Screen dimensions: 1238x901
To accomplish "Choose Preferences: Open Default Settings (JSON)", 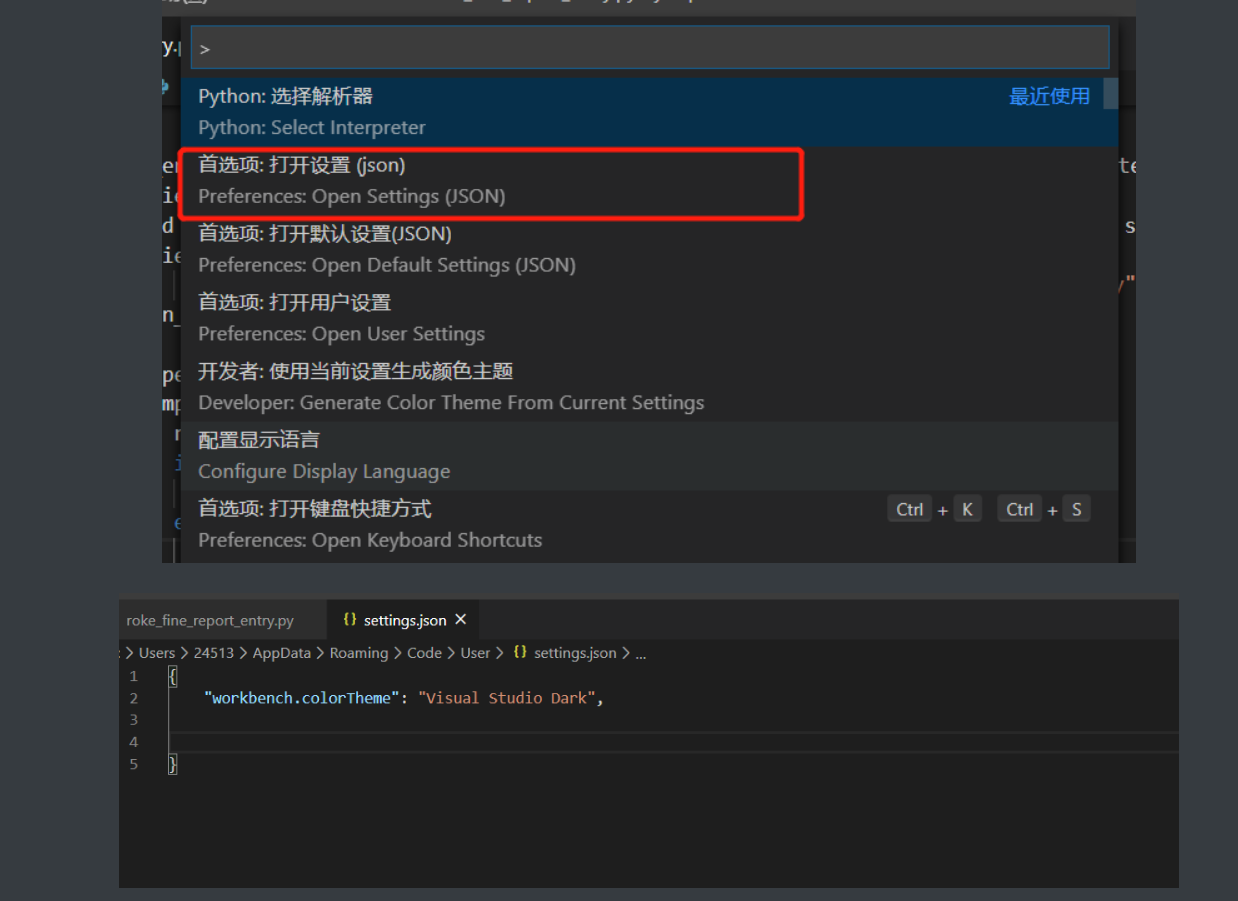I will [x=650, y=249].
